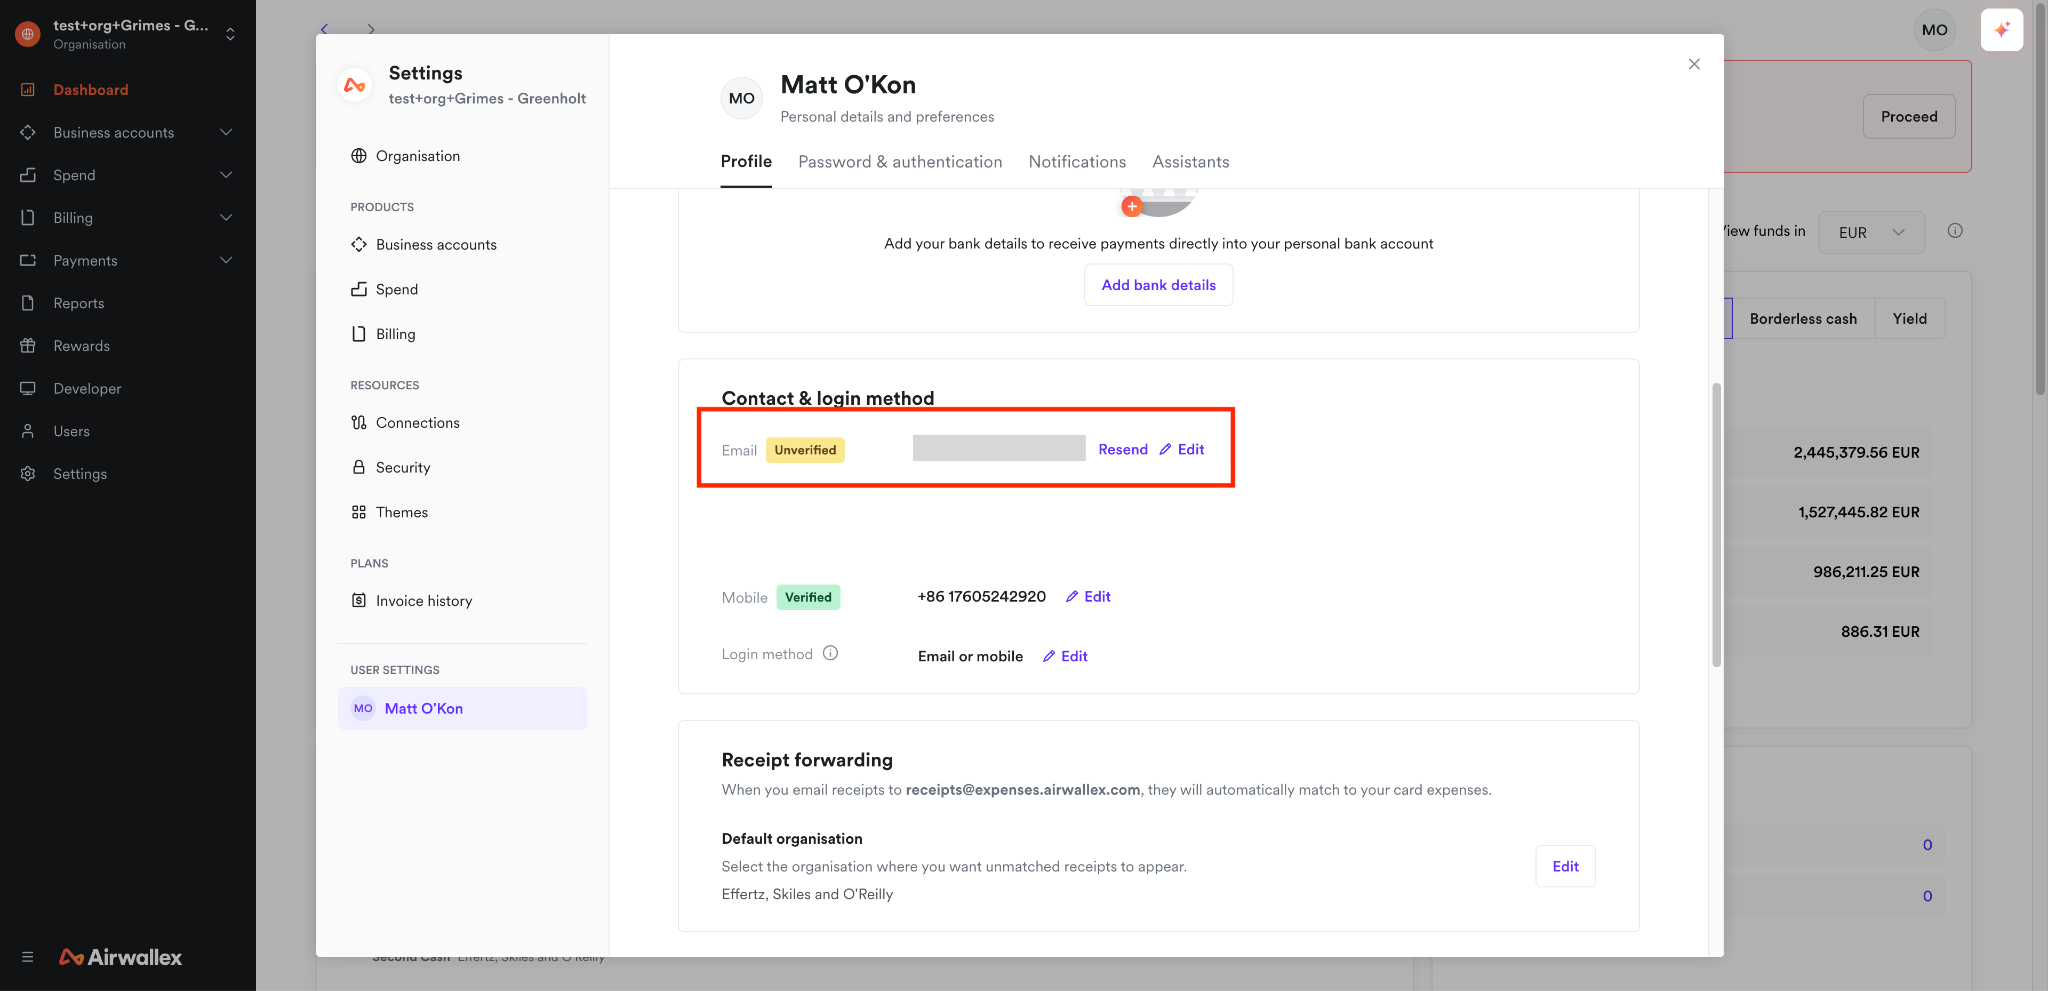Click the Proceed button
The height and width of the screenshot is (991, 2048).
tap(1909, 117)
